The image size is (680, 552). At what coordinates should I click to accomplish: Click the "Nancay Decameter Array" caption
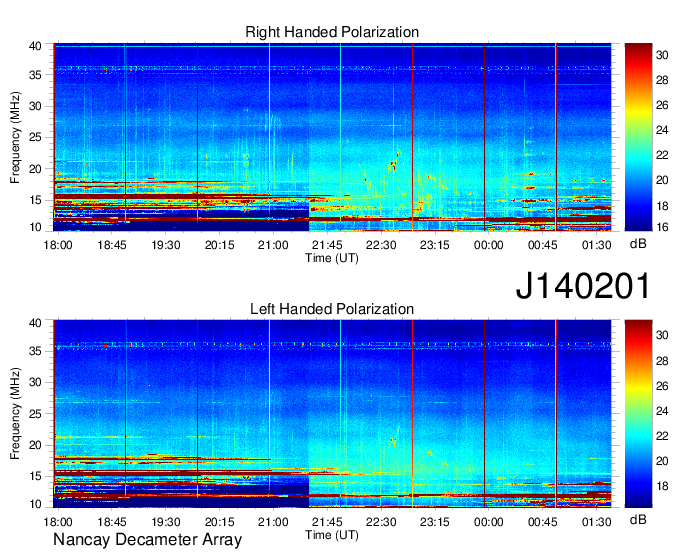click(147, 540)
